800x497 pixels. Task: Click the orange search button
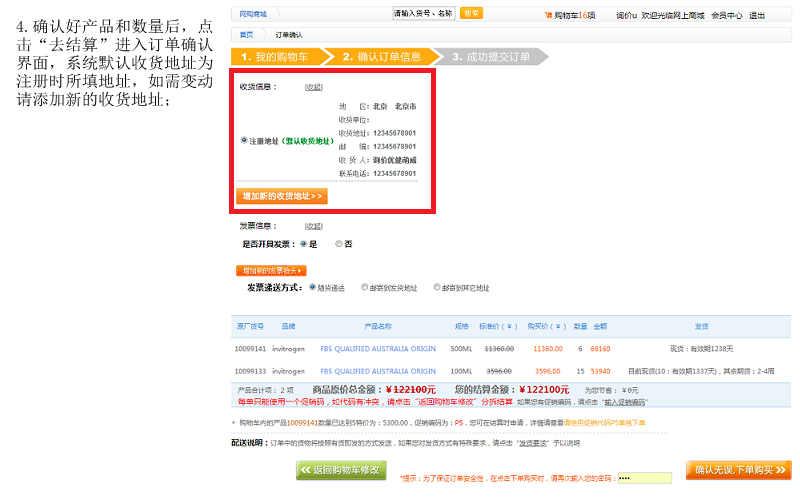pos(472,14)
